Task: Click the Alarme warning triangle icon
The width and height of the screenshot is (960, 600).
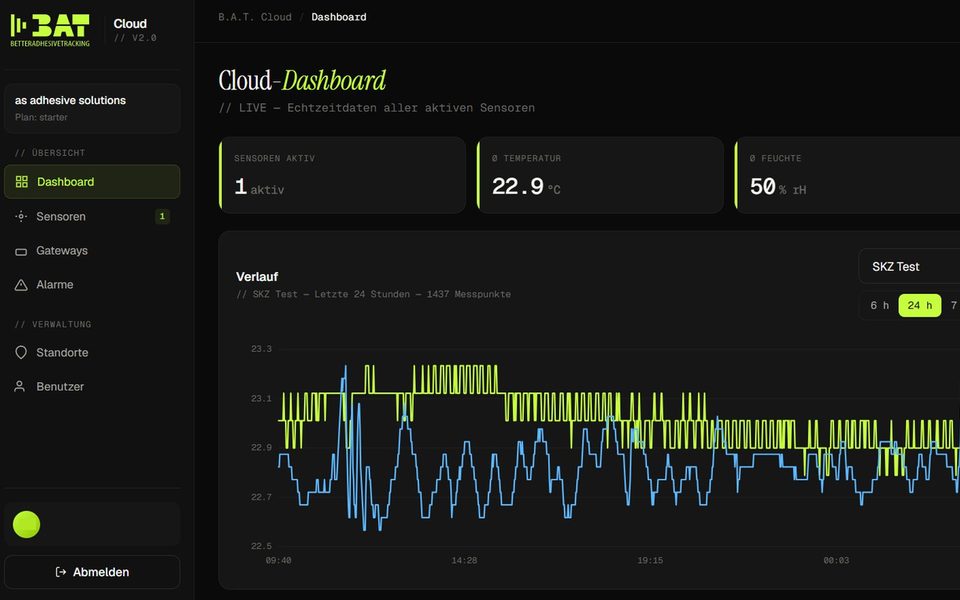Action: pyautogui.click(x=21, y=285)
